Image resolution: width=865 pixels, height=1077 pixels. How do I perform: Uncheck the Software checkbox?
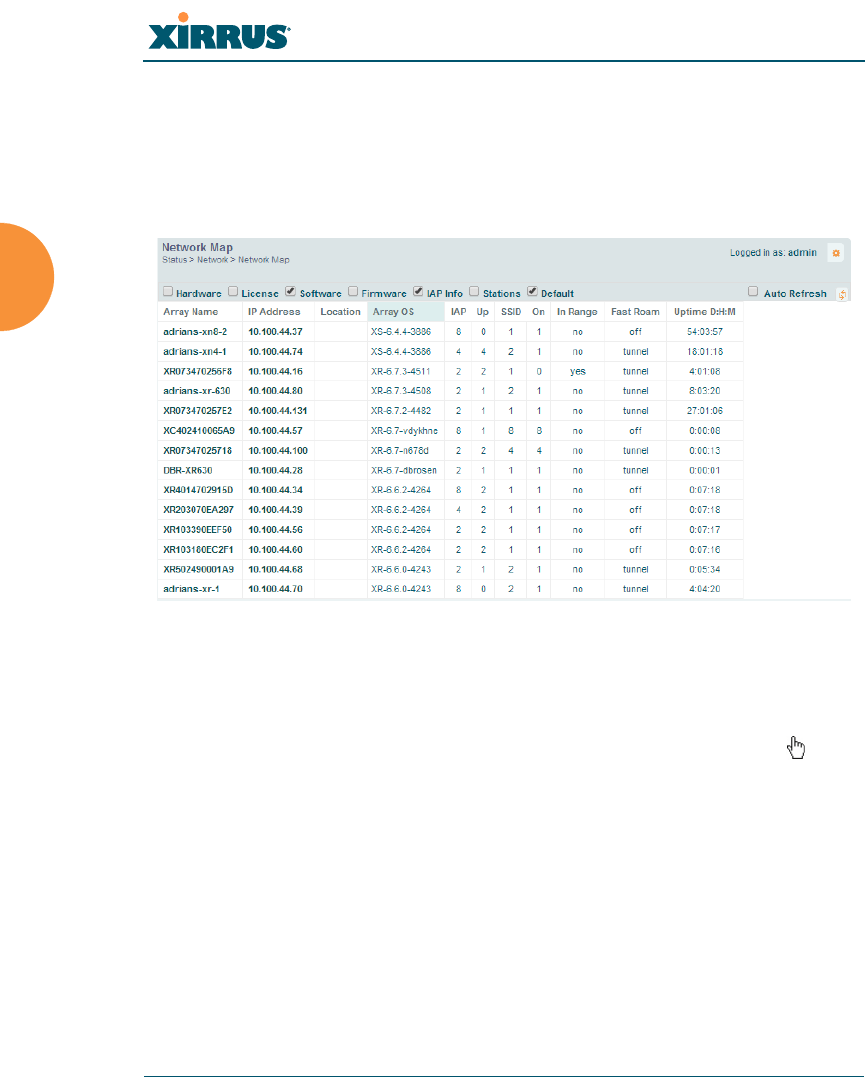coord(291,291)
